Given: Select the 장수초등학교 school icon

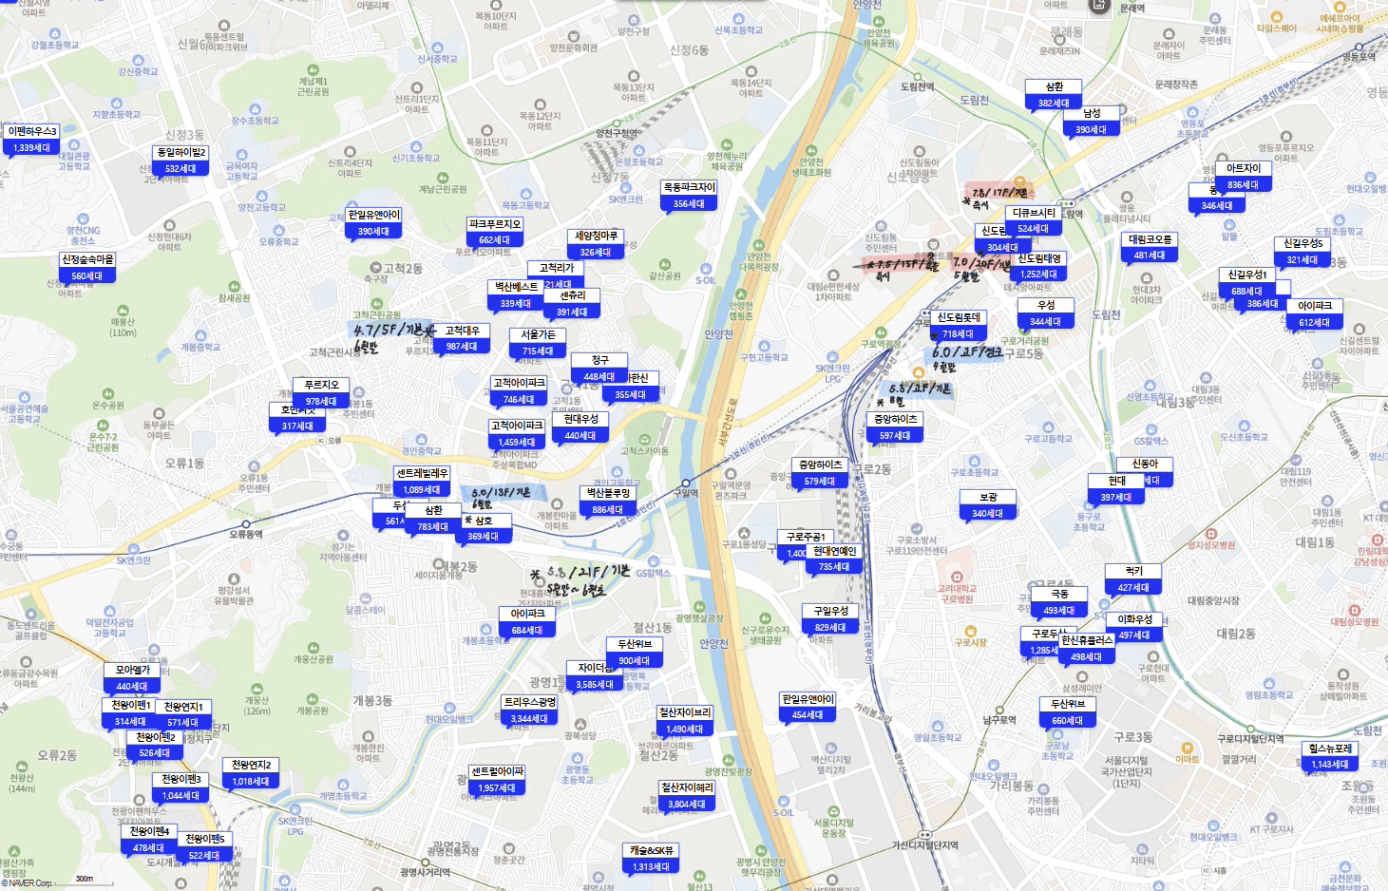Looking at the screenshot, I should pos(254,109).
